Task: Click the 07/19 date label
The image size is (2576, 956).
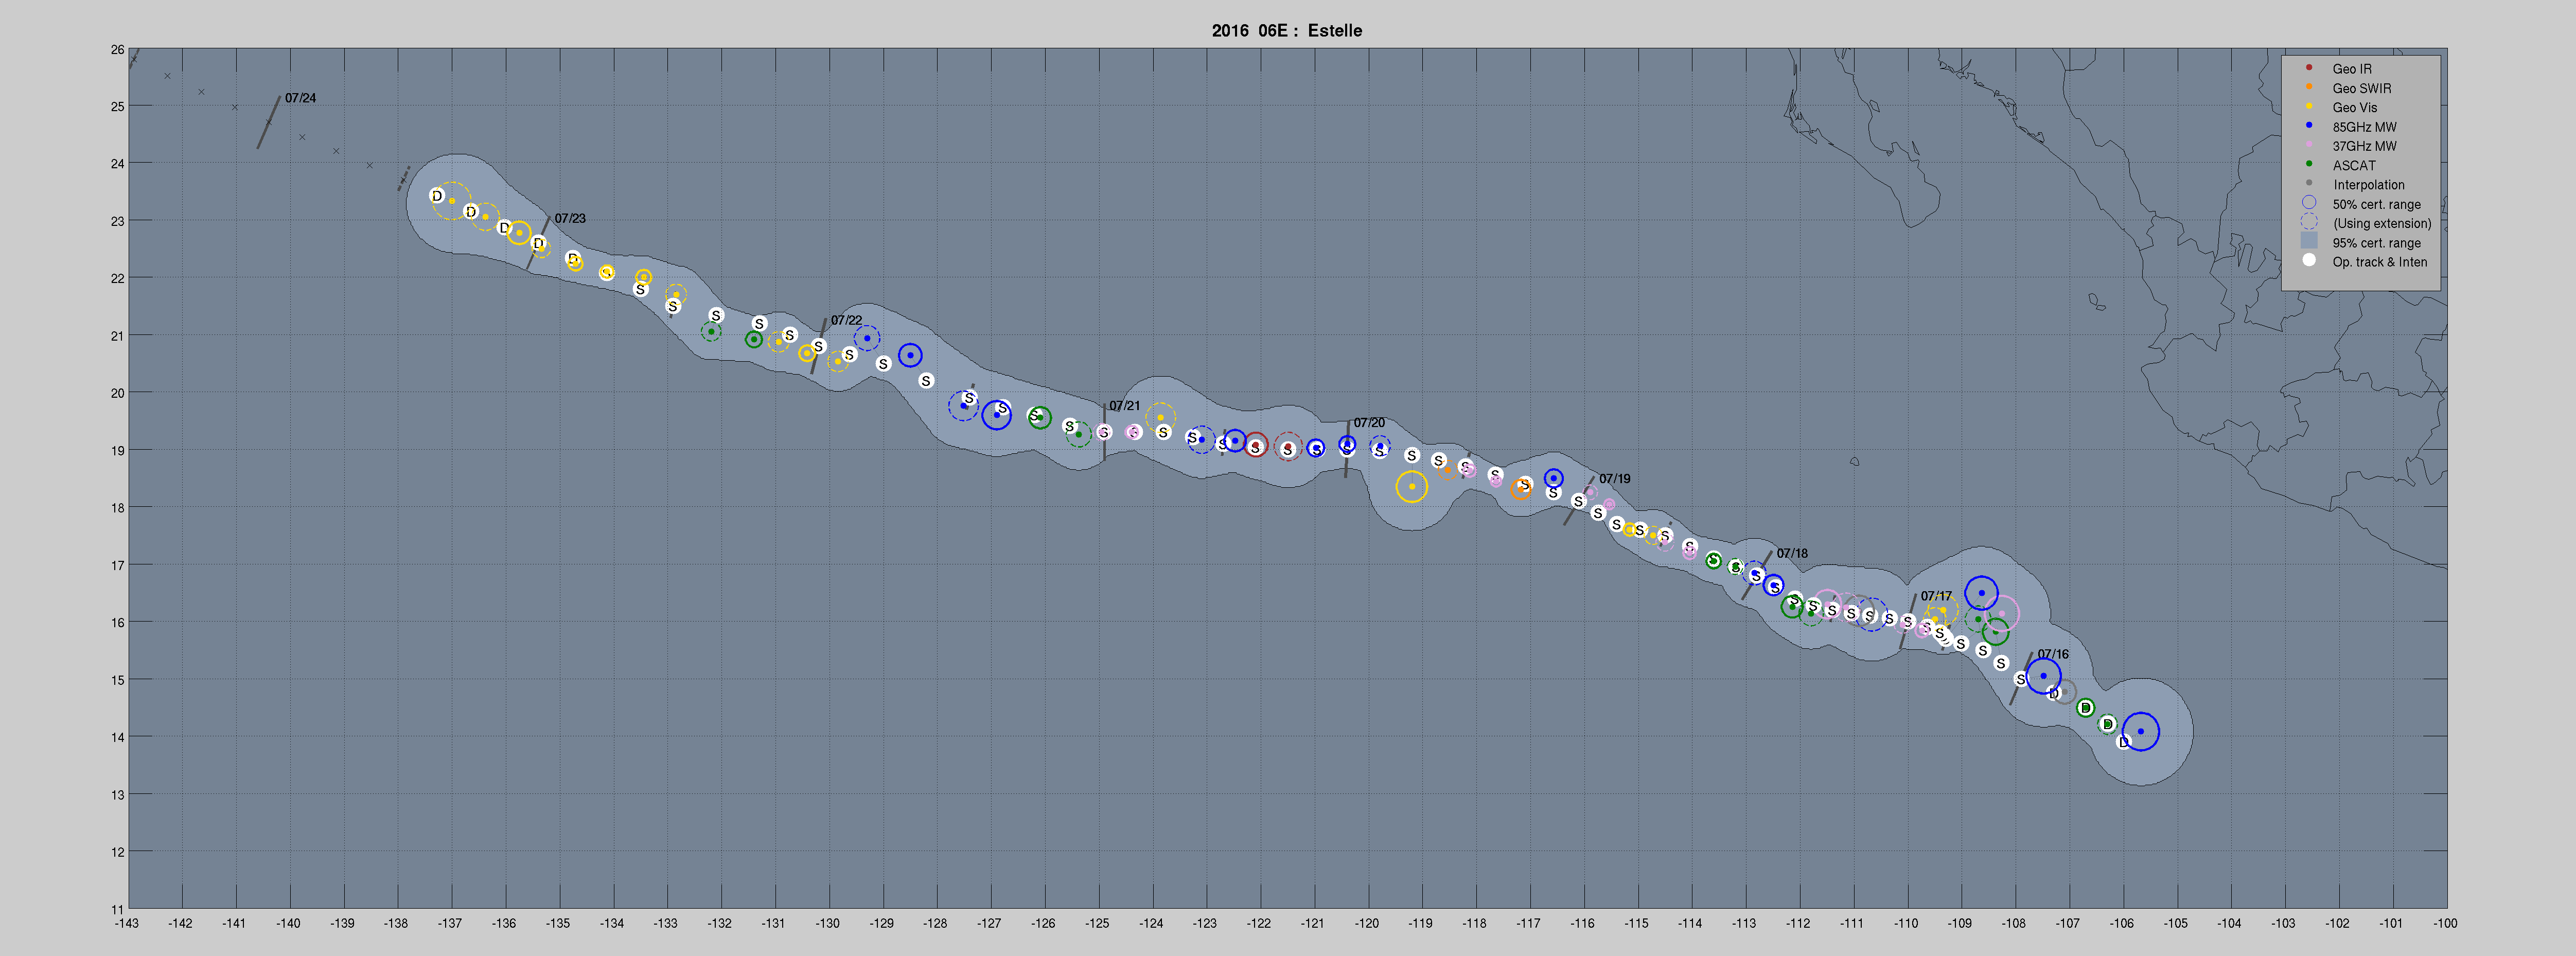Action: tap(1614, 479)
